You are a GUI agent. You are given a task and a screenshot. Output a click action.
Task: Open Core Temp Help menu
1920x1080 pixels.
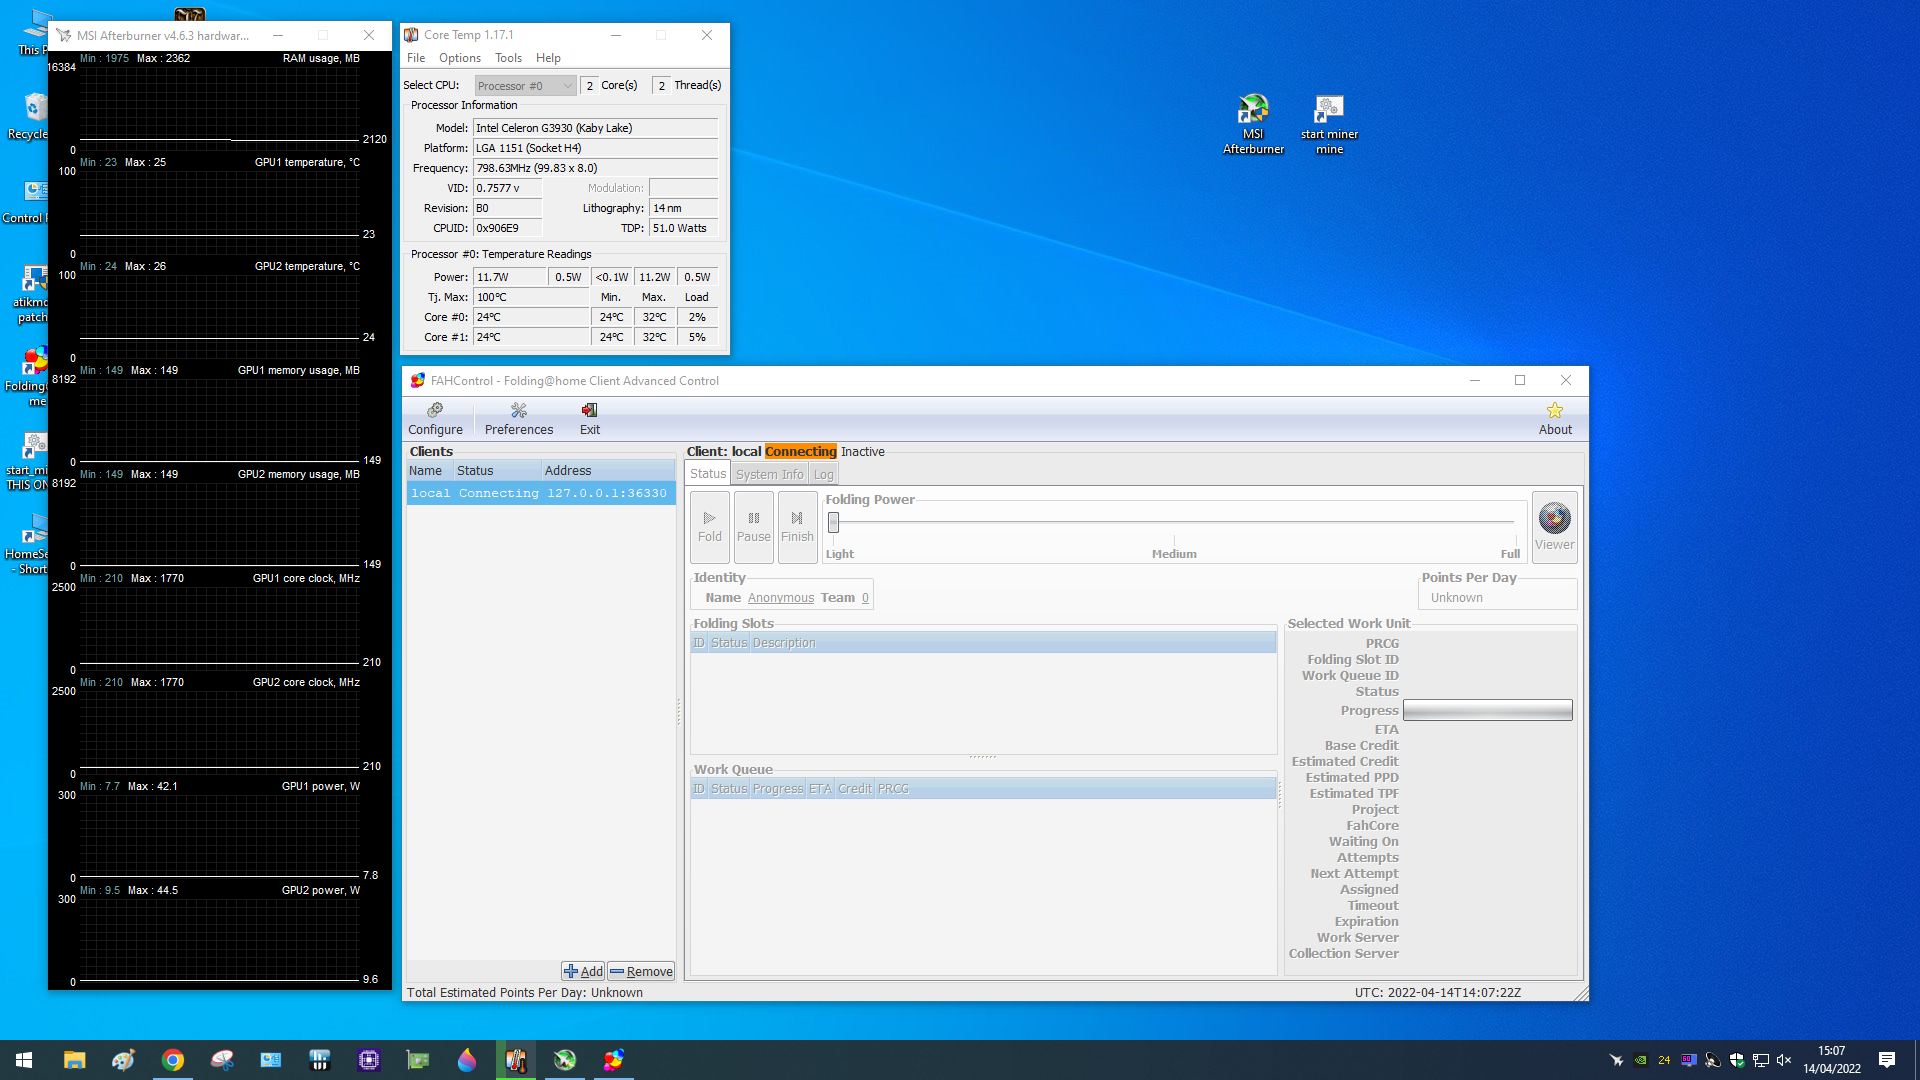[548, 58]
